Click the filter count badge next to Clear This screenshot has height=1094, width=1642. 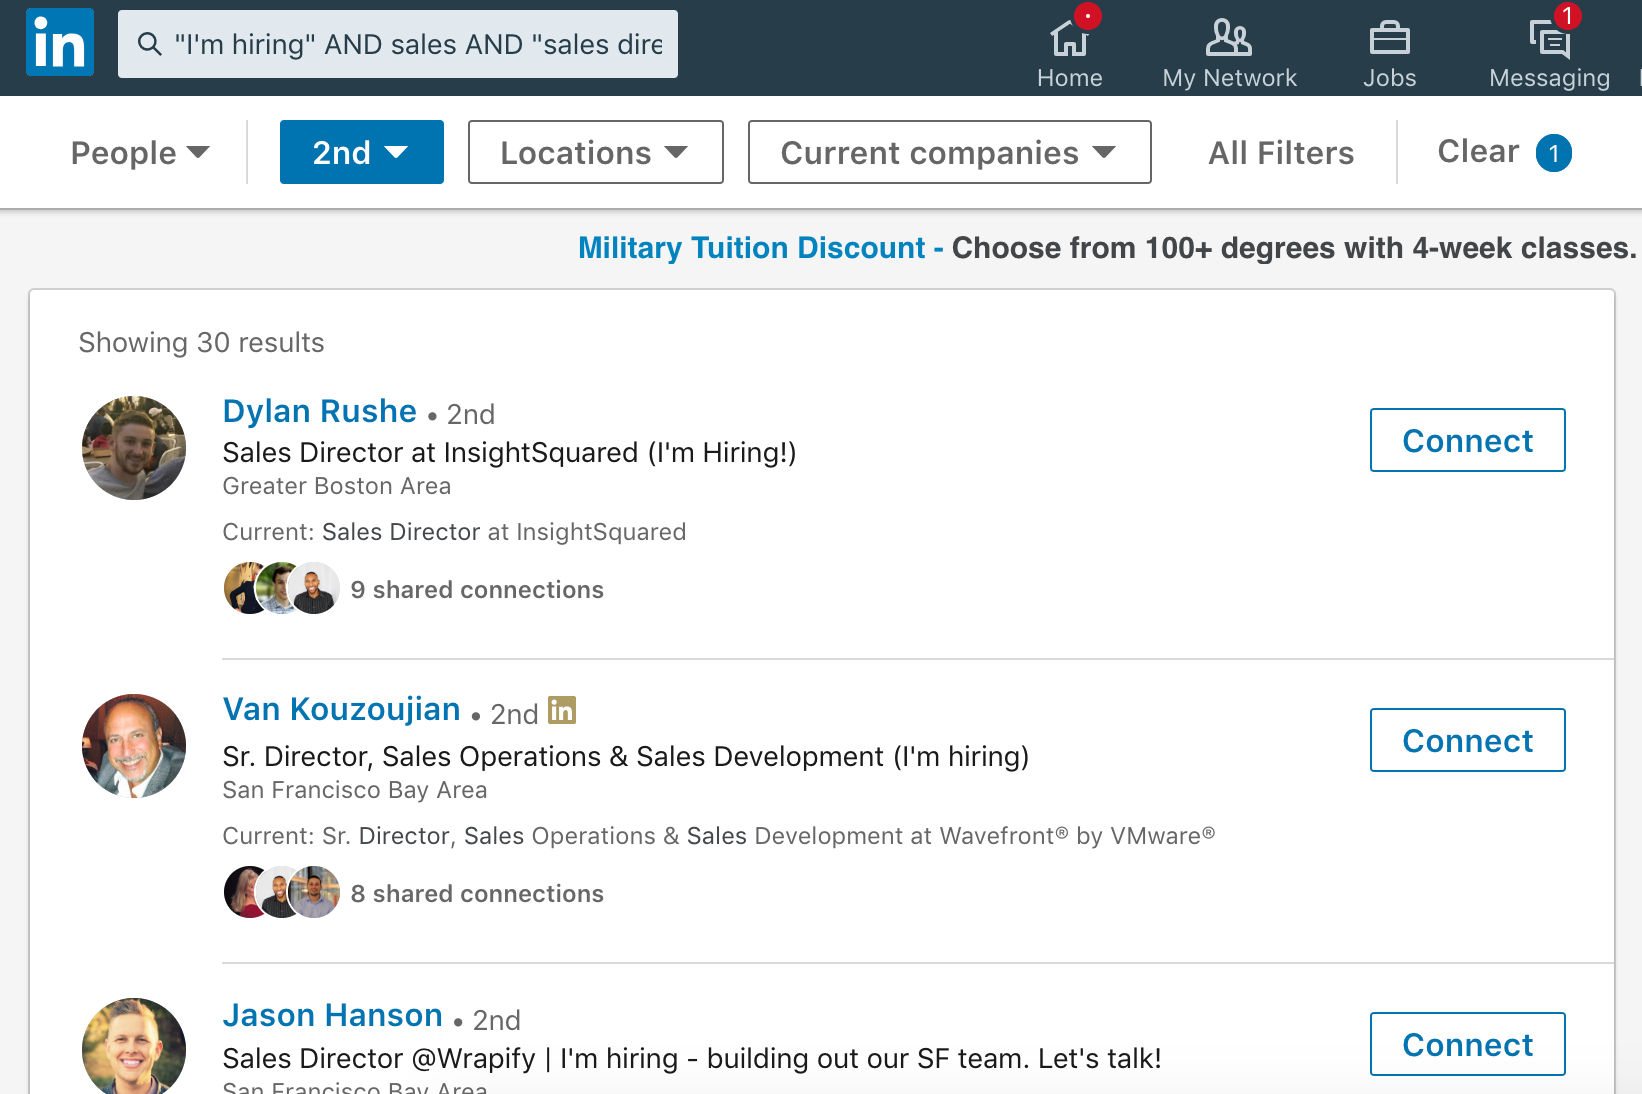(1554, 153)
